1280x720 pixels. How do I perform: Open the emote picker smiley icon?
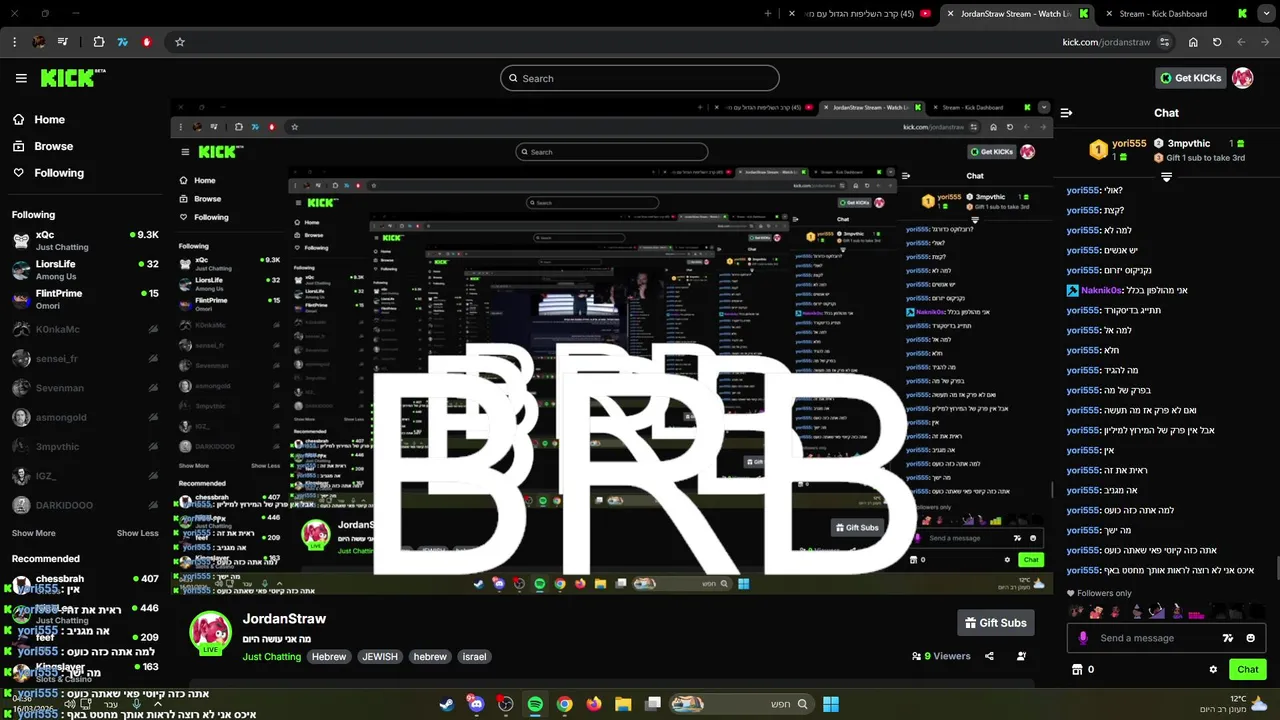(1250, 638)
